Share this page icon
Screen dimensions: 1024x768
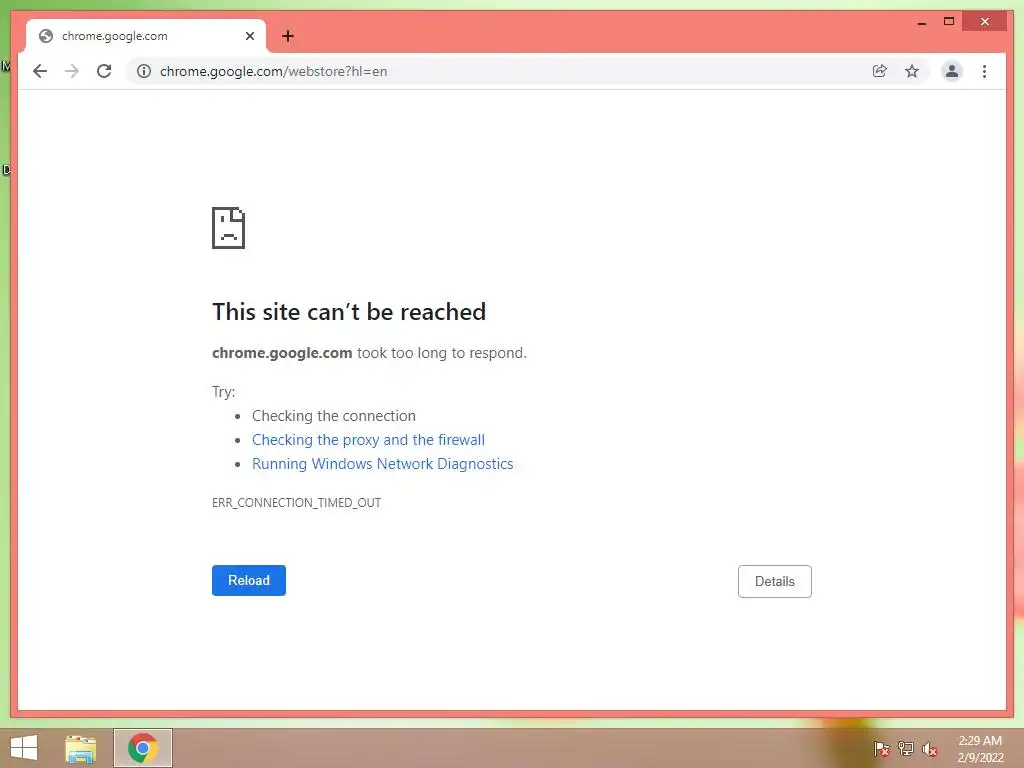[x=880, y=71]
